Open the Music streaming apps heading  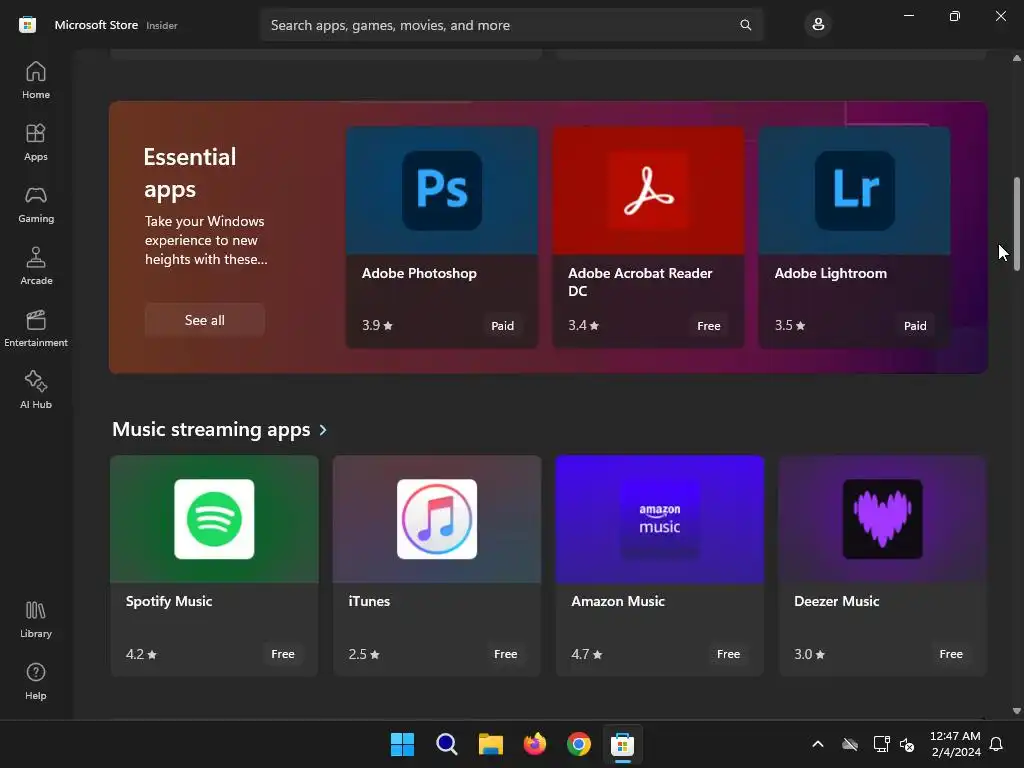click(211, 430)
